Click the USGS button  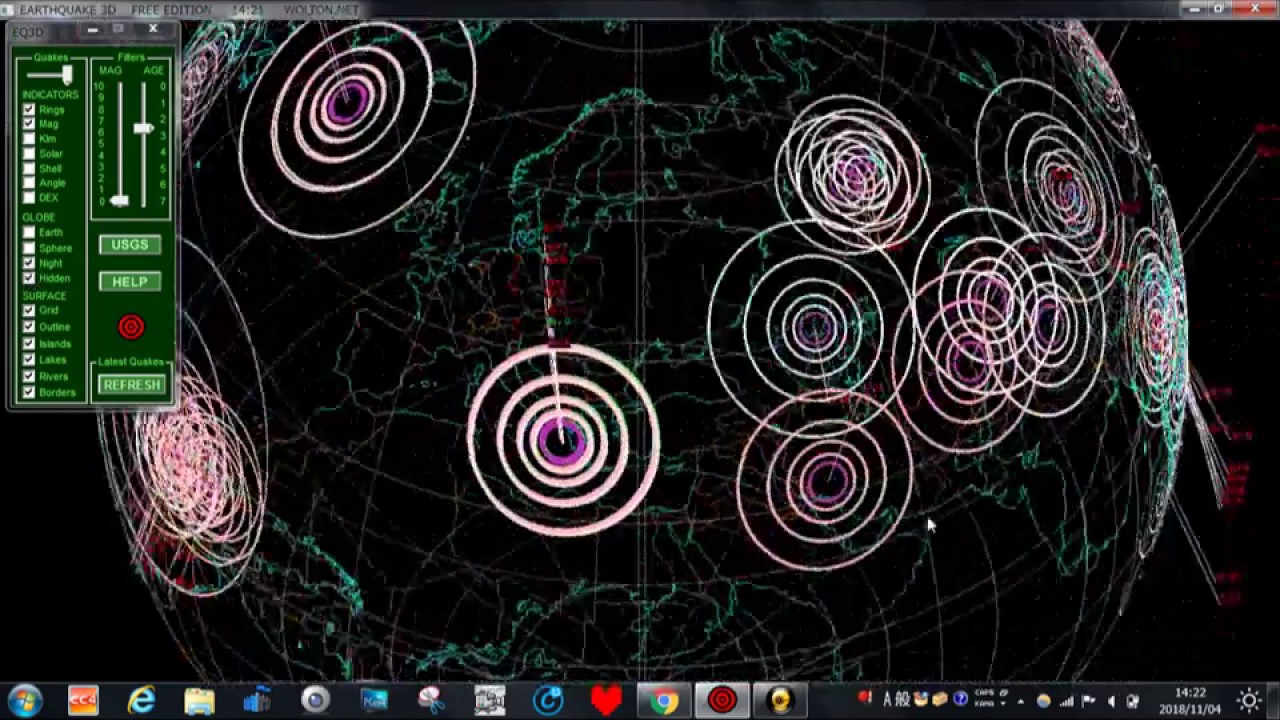click(x=130, y=245)
